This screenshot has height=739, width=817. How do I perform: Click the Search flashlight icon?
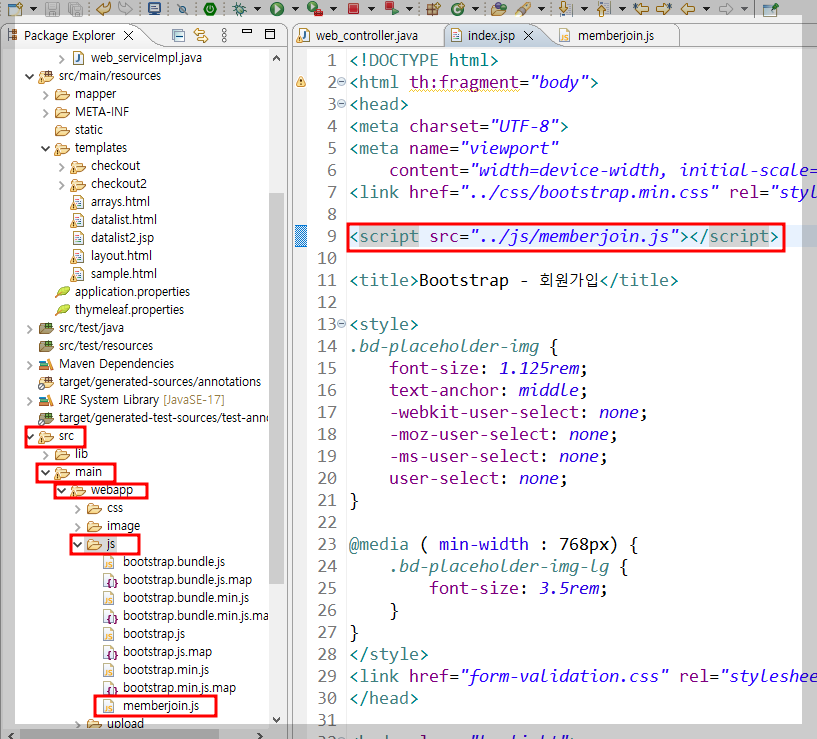point(523,8)
